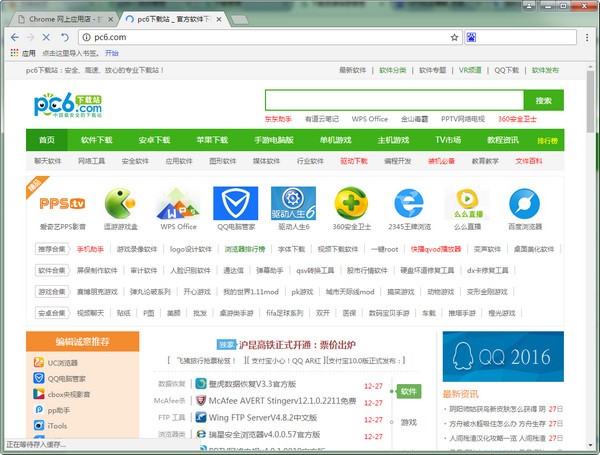This screenshot has width=600, height=455.
Task: Click the scrollbar down arrow
Action: [590, 445]
